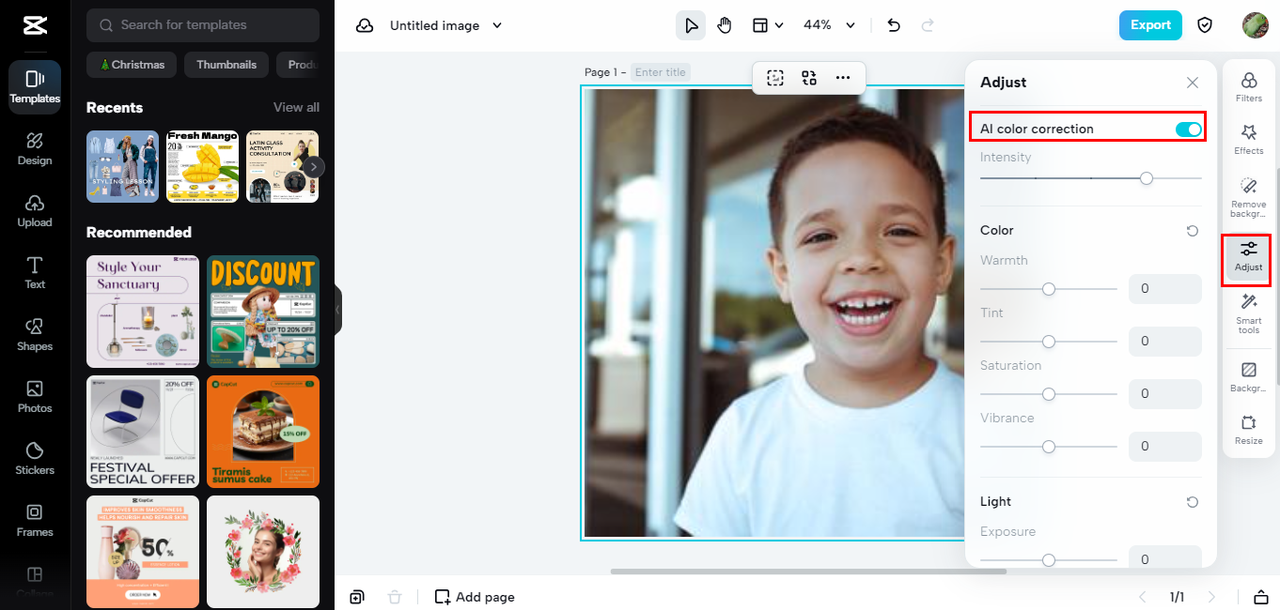
Task: Open the Effects panel
Action: (1249, 139)
